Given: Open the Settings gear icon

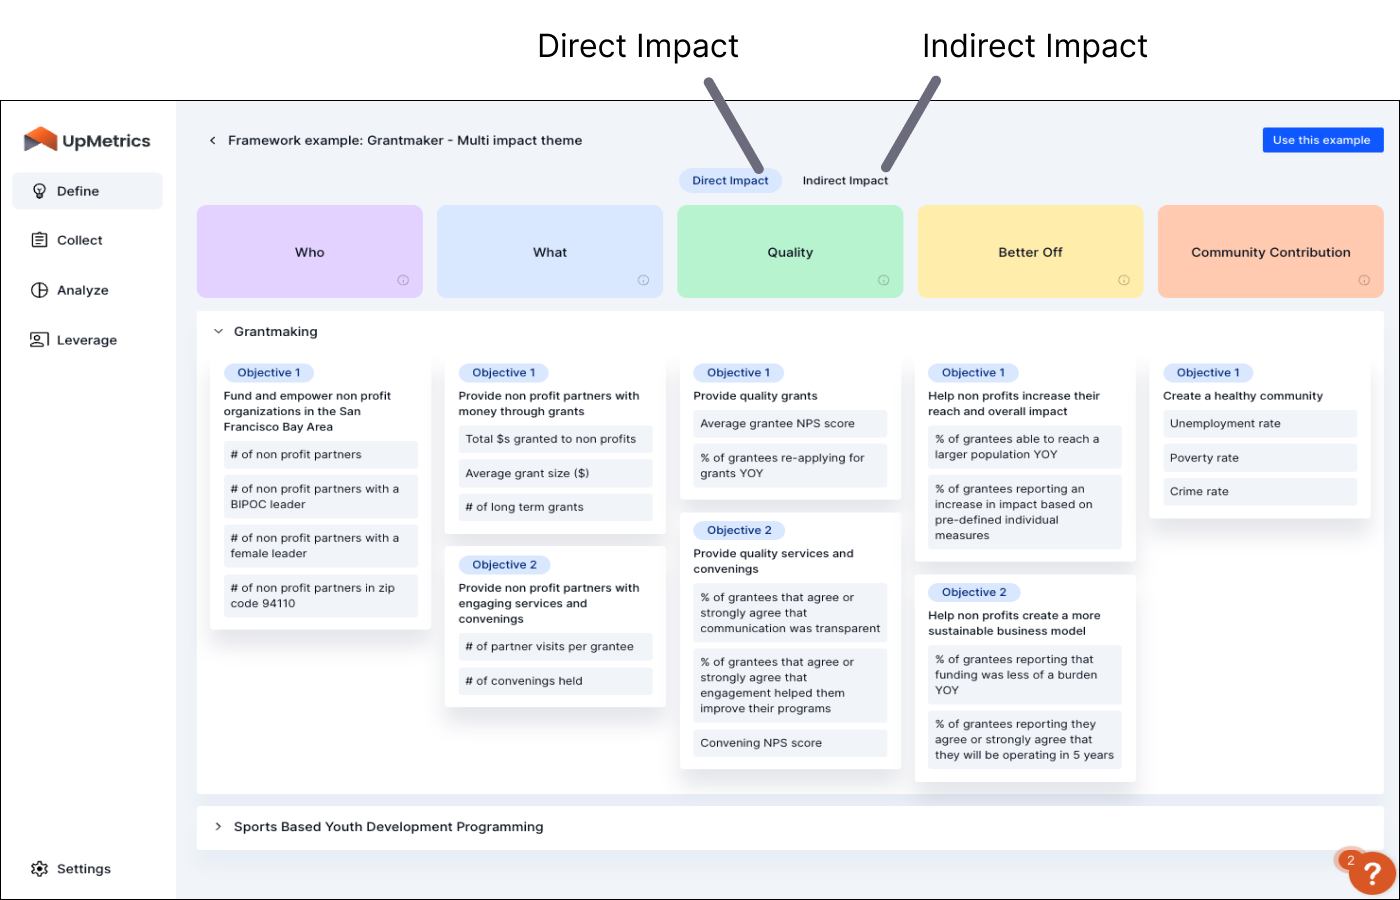Looking at the screenshot, I should [x=39, y=868].
